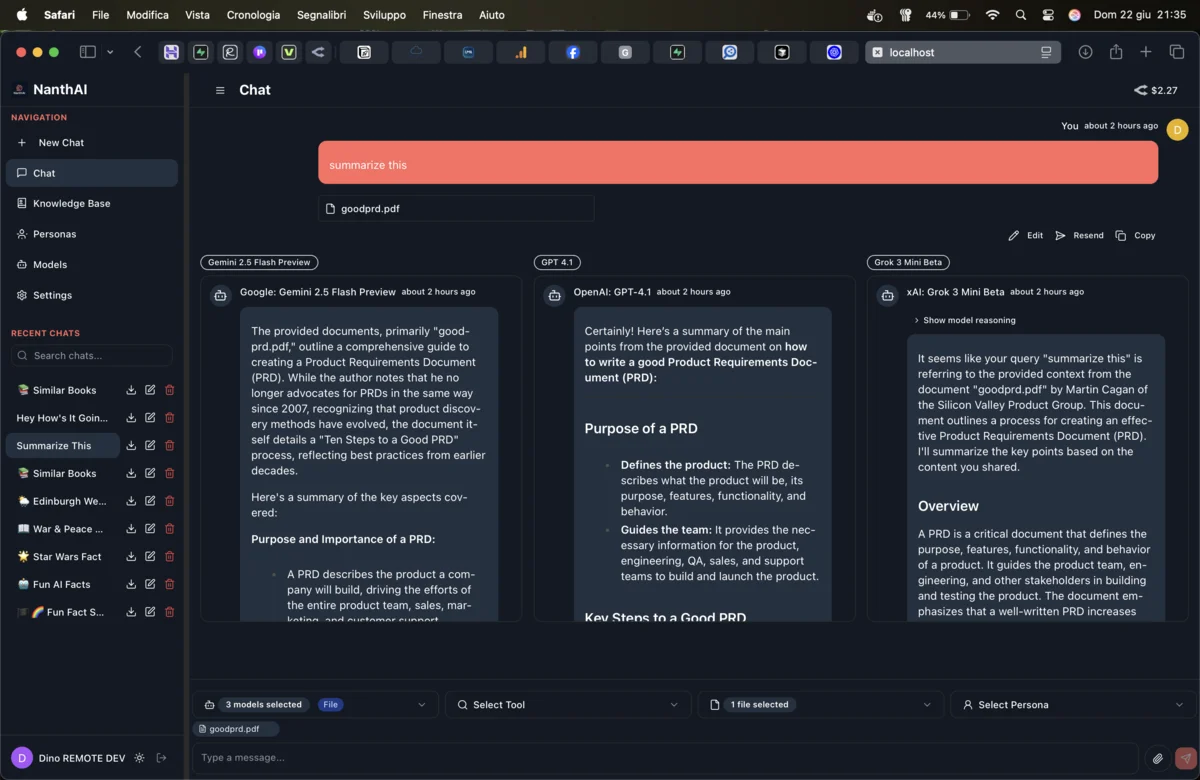Open the Fun AI Facts chat
The image size is (1200, 780).
tap(62, 584)
